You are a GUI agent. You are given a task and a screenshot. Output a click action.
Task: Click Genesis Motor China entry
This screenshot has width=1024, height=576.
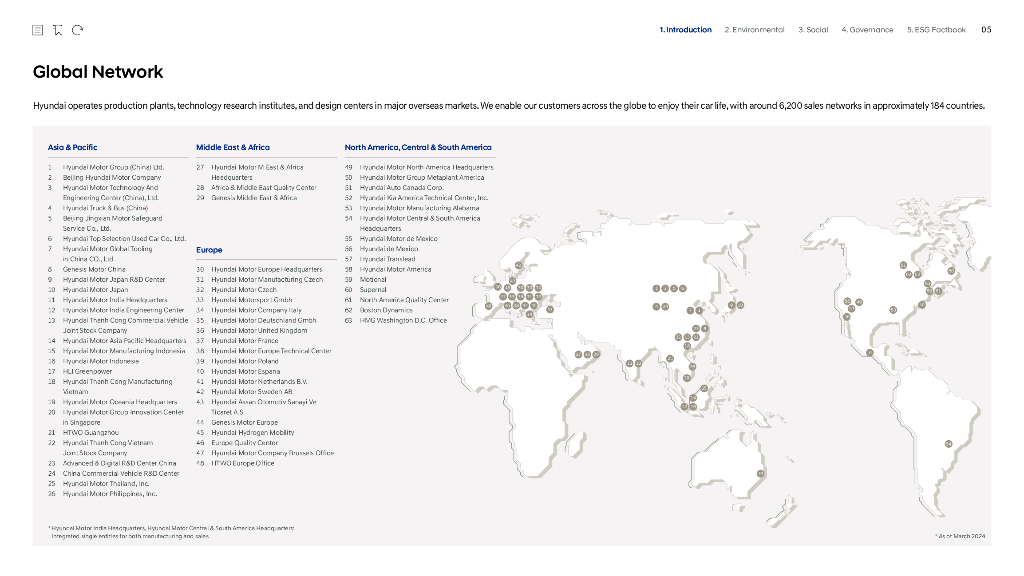pos(94,270)
